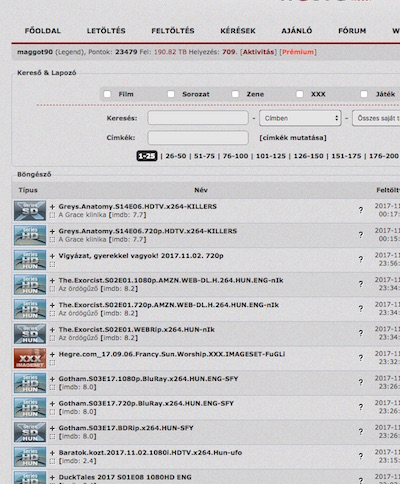Open the FÓRUM menu item
The height and width of the screenshot is (484, 400).
click(x=352, y=31)
